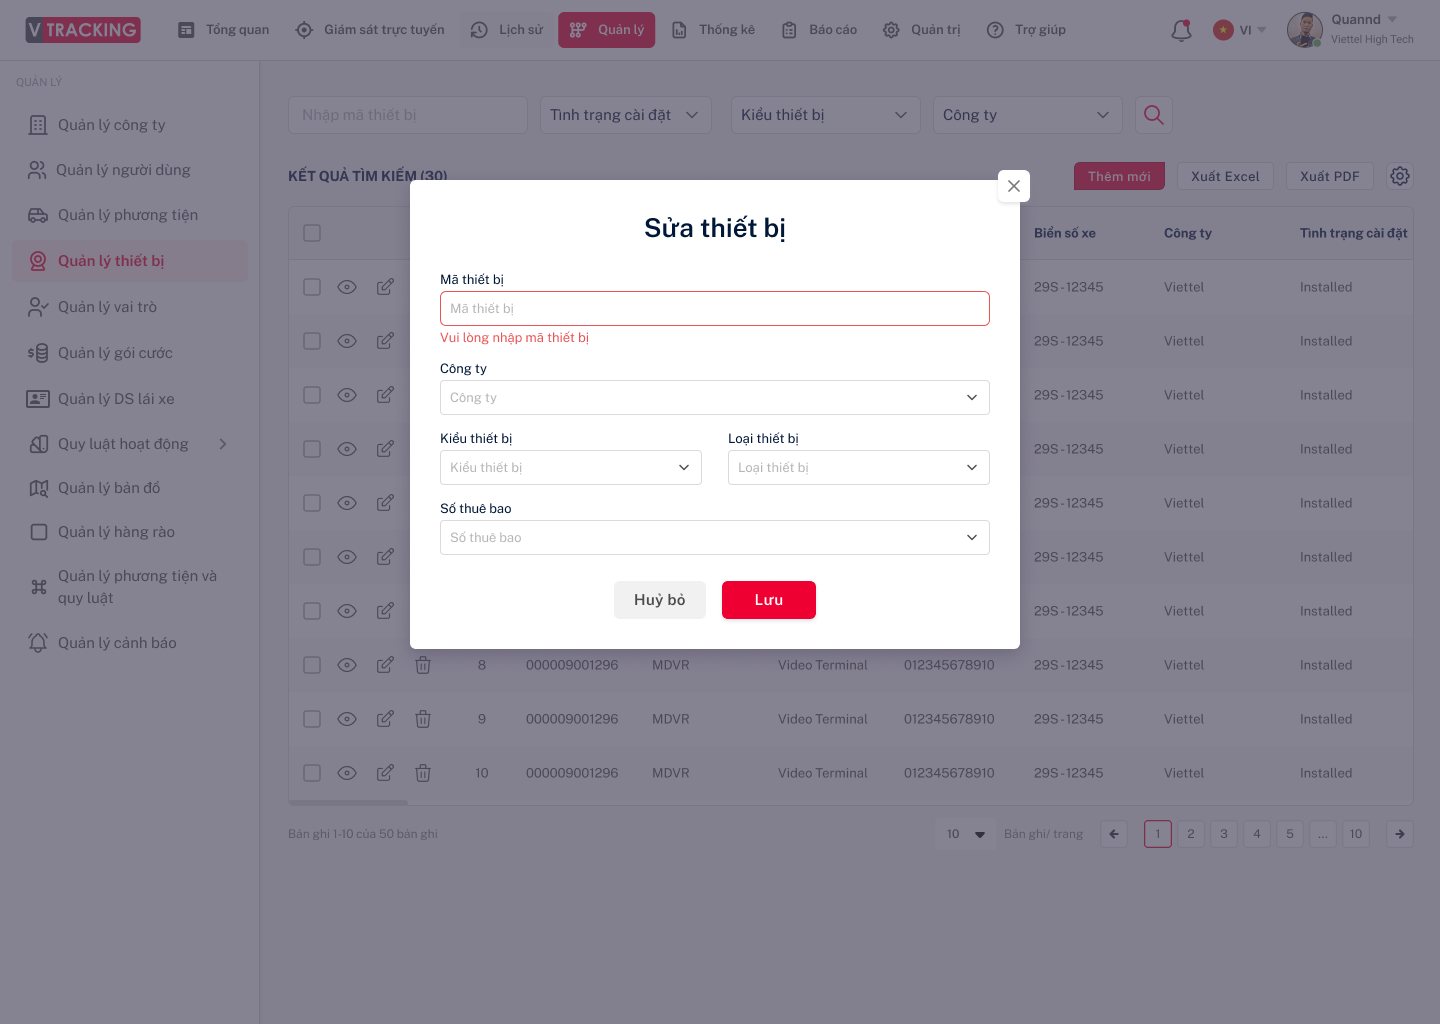
Task: Click the notification bell icon
Action: 1181,30
